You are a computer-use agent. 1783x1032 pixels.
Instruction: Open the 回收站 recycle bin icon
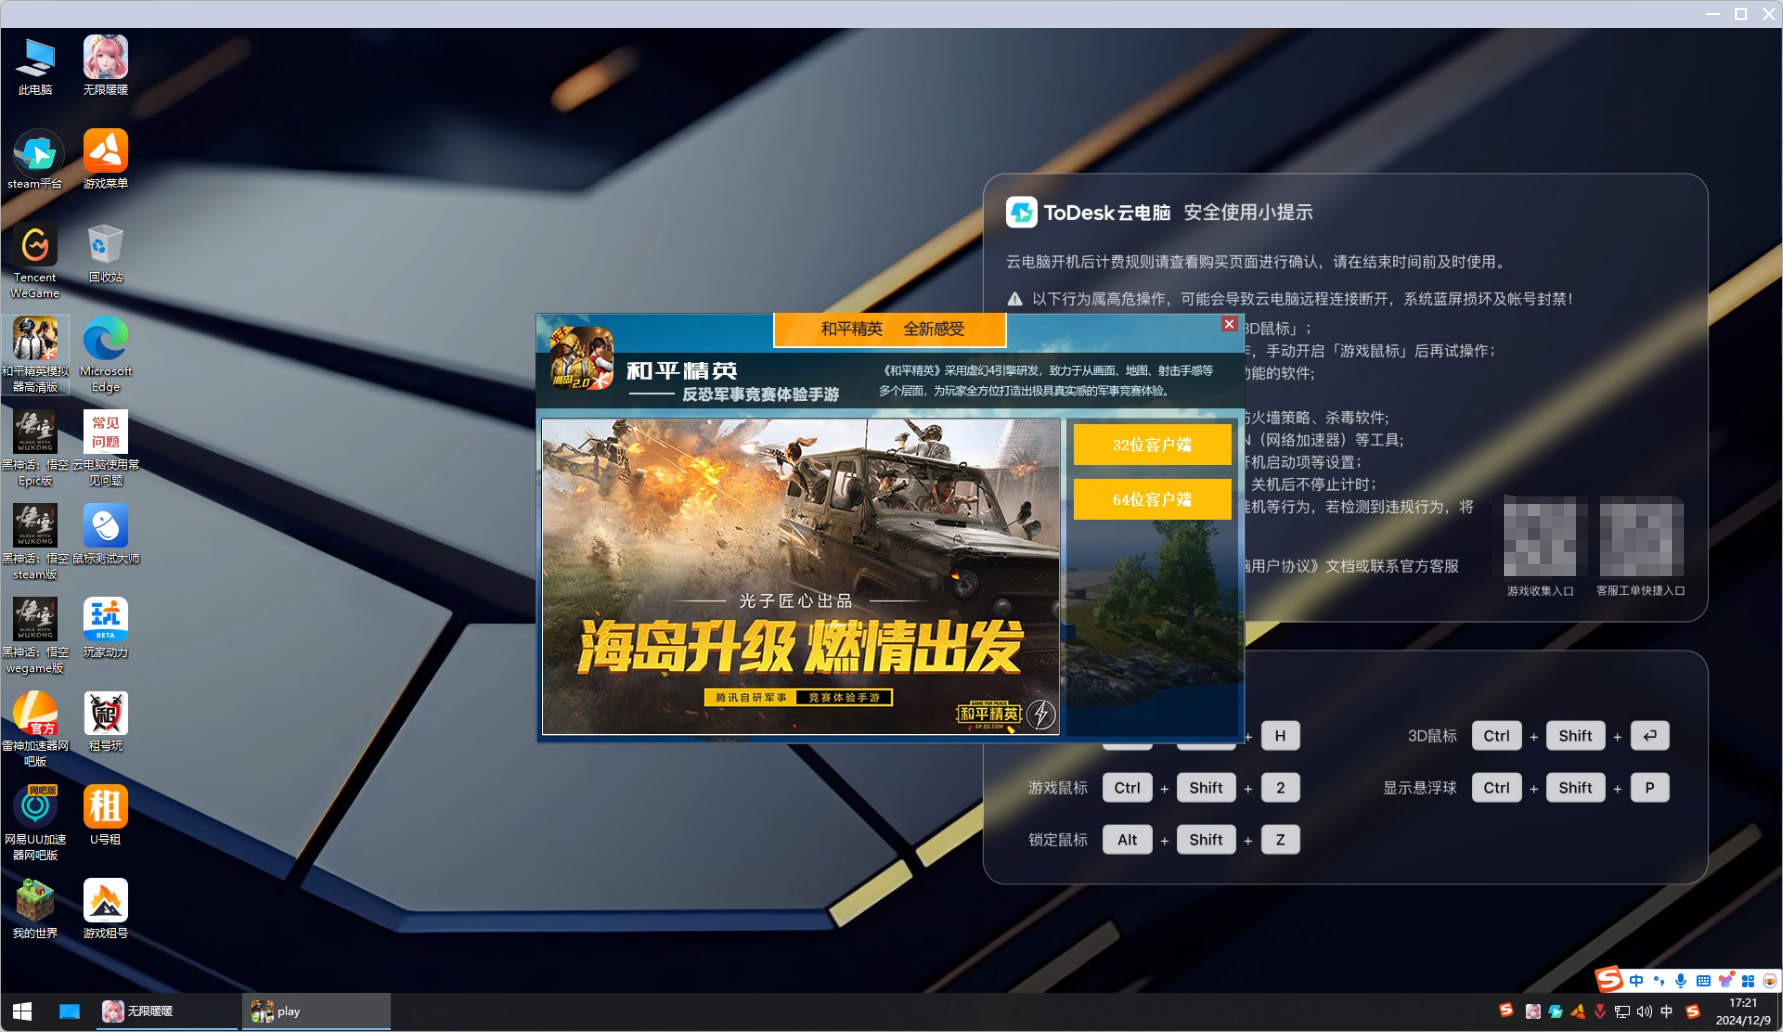pyautogui.click(x=105, y=254)
